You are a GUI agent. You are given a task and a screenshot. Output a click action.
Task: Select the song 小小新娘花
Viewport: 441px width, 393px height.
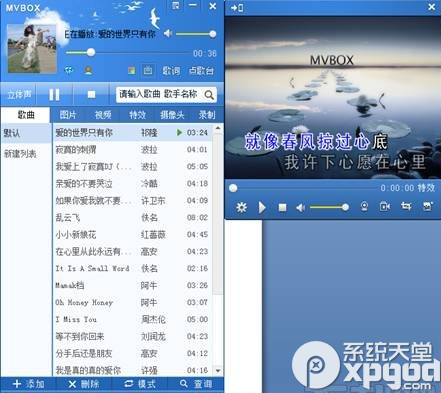pos(133,235)
